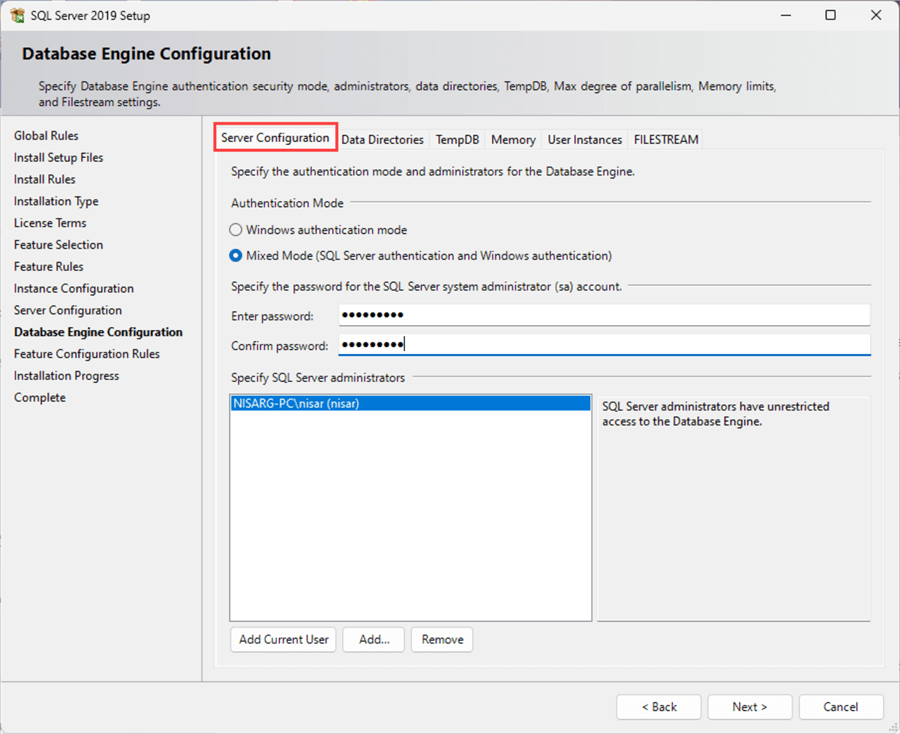Click Server Configuration step in sidebar

coord(68,310)
